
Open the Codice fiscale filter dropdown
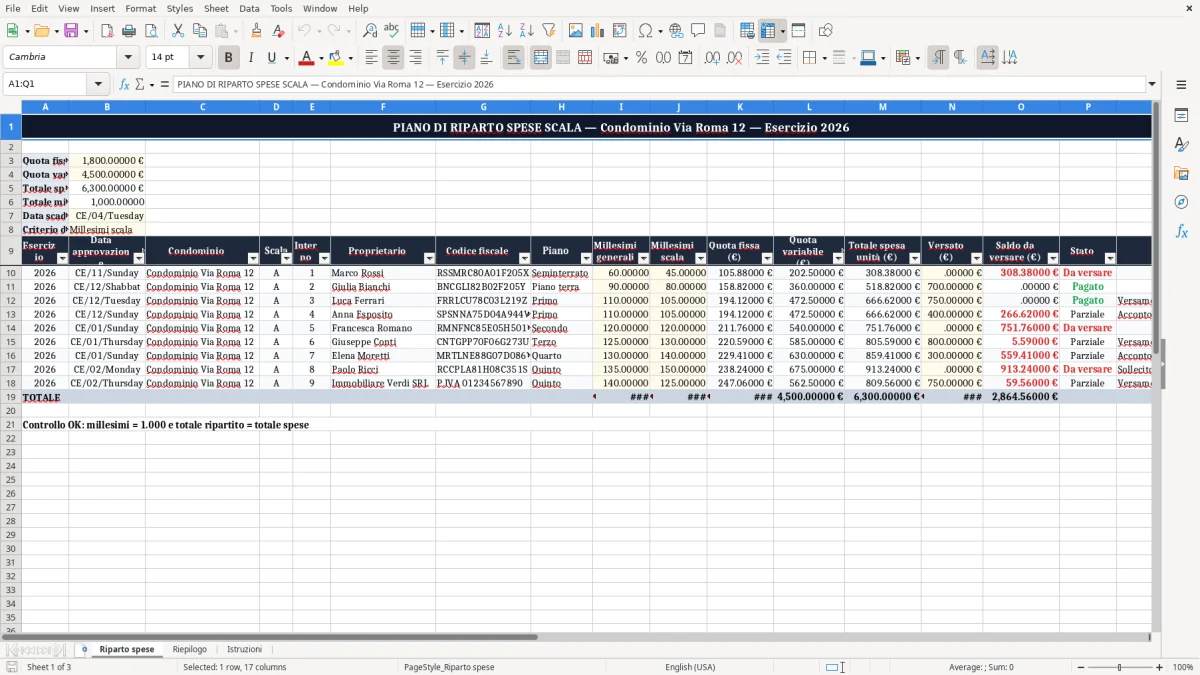(x=524, y=259)
